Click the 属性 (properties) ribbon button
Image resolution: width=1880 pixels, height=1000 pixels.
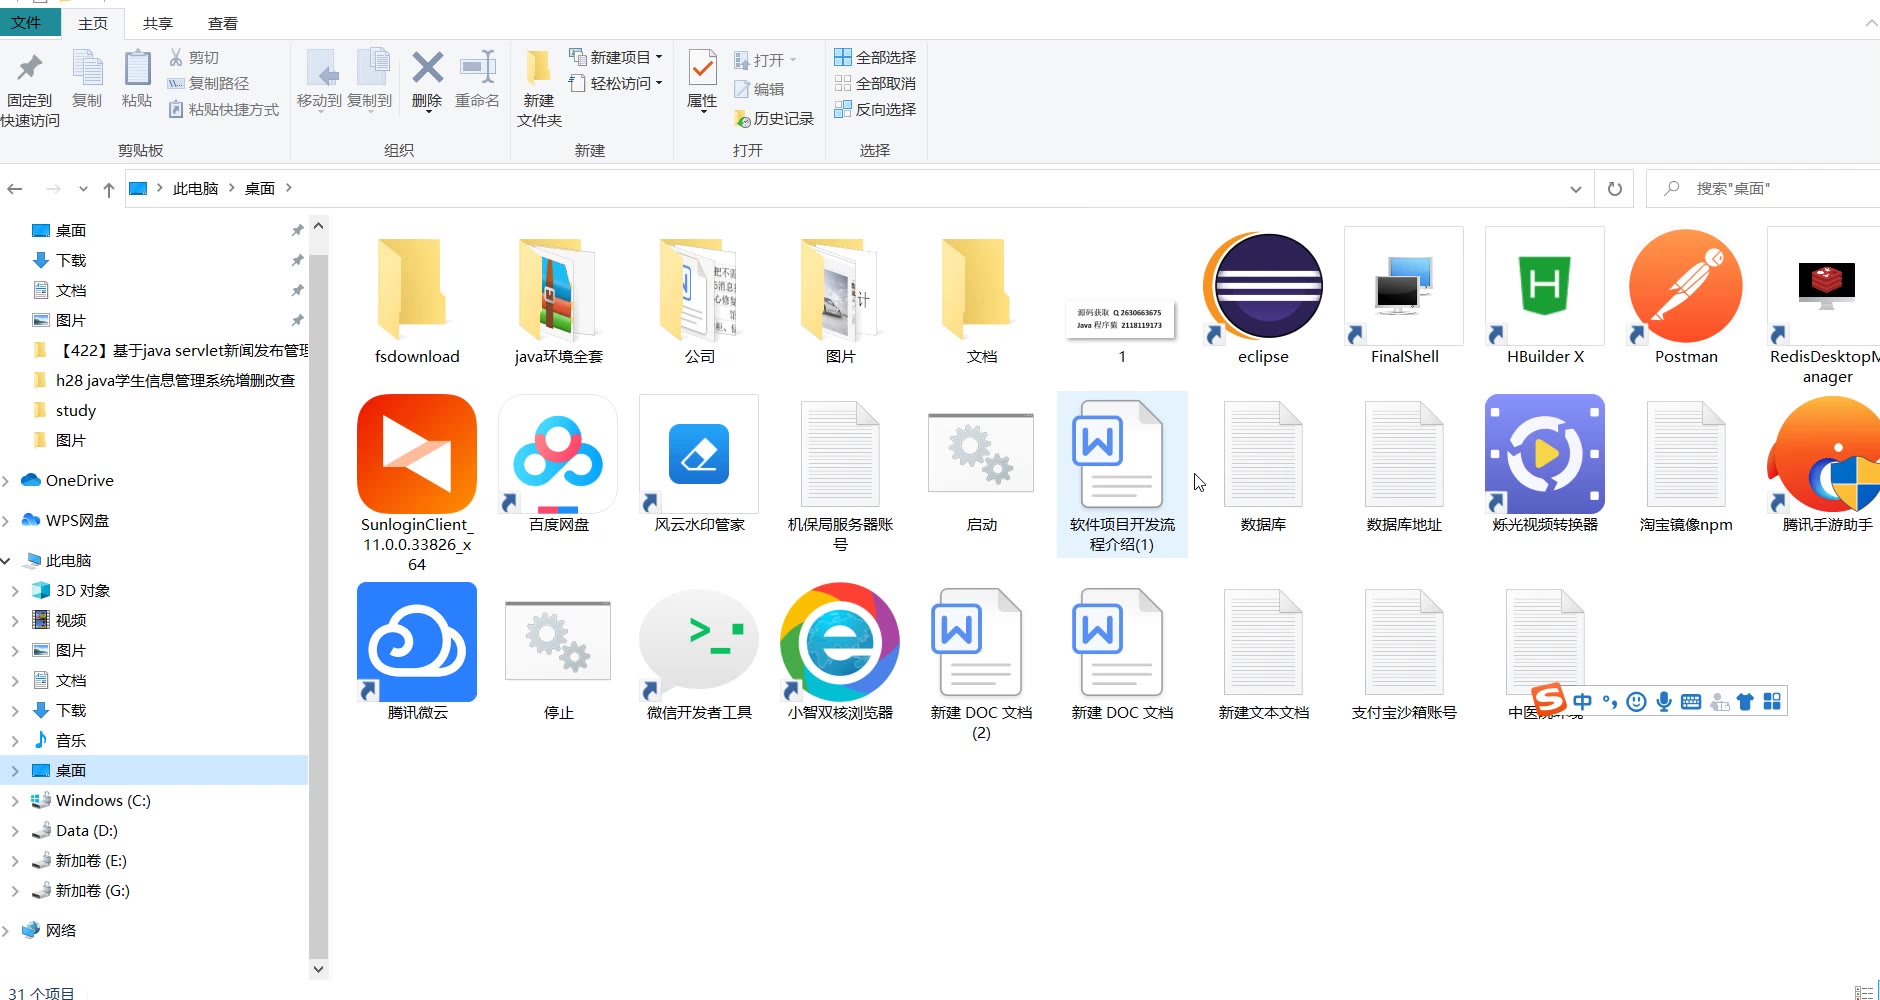pyautogui.click(x=702, y=80)
